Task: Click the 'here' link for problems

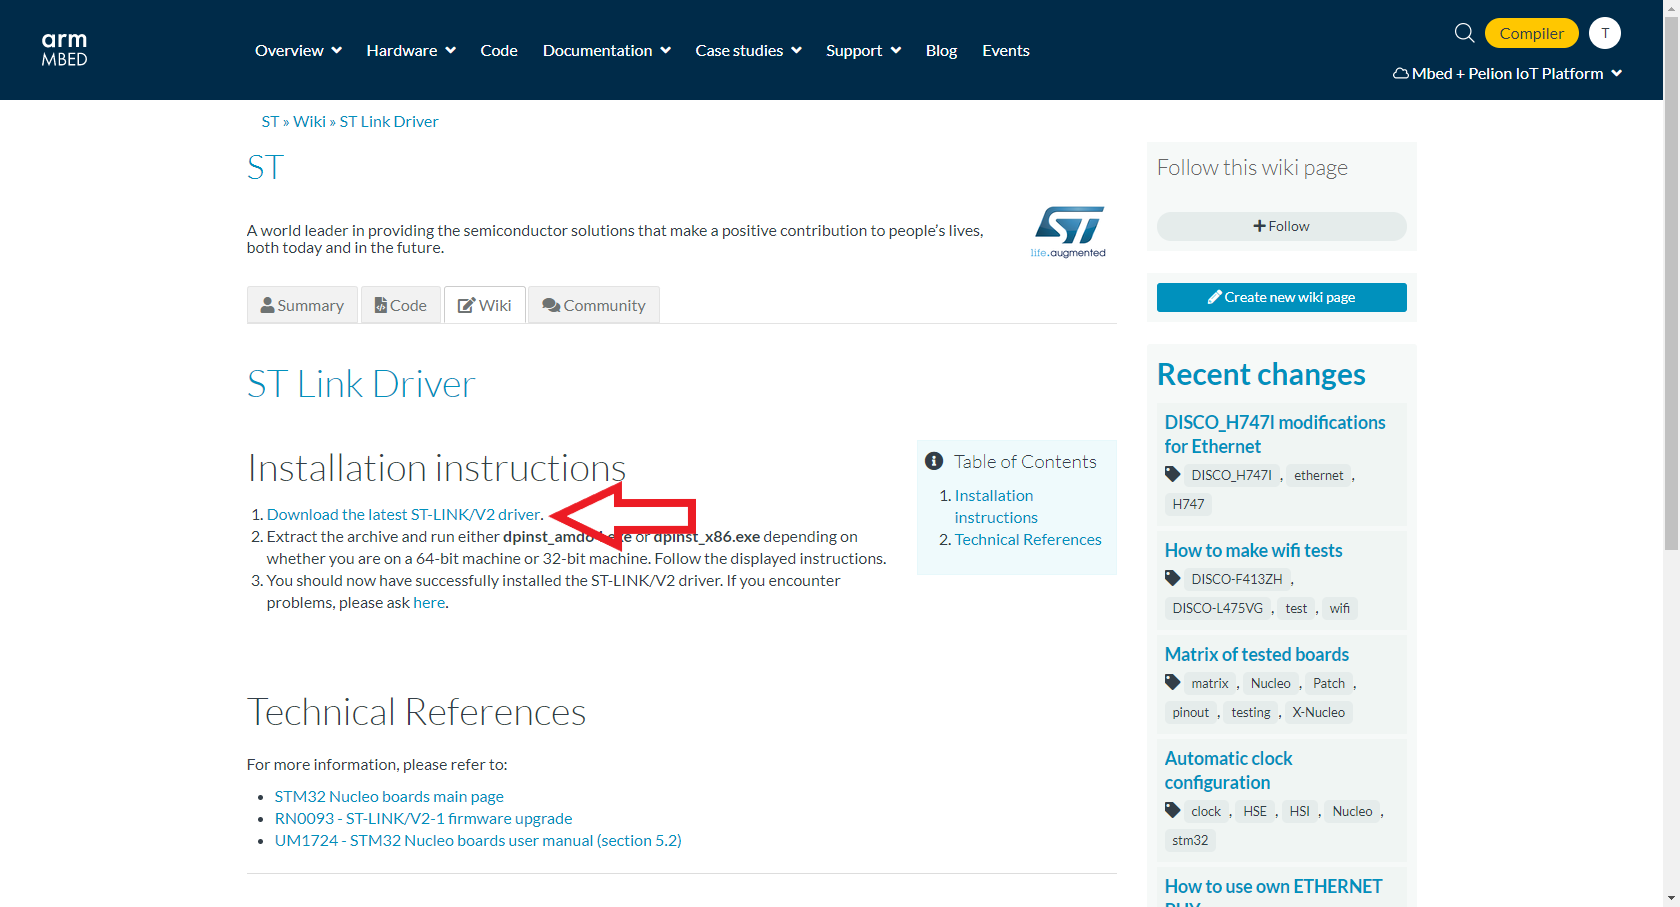Action: (429, 602)
